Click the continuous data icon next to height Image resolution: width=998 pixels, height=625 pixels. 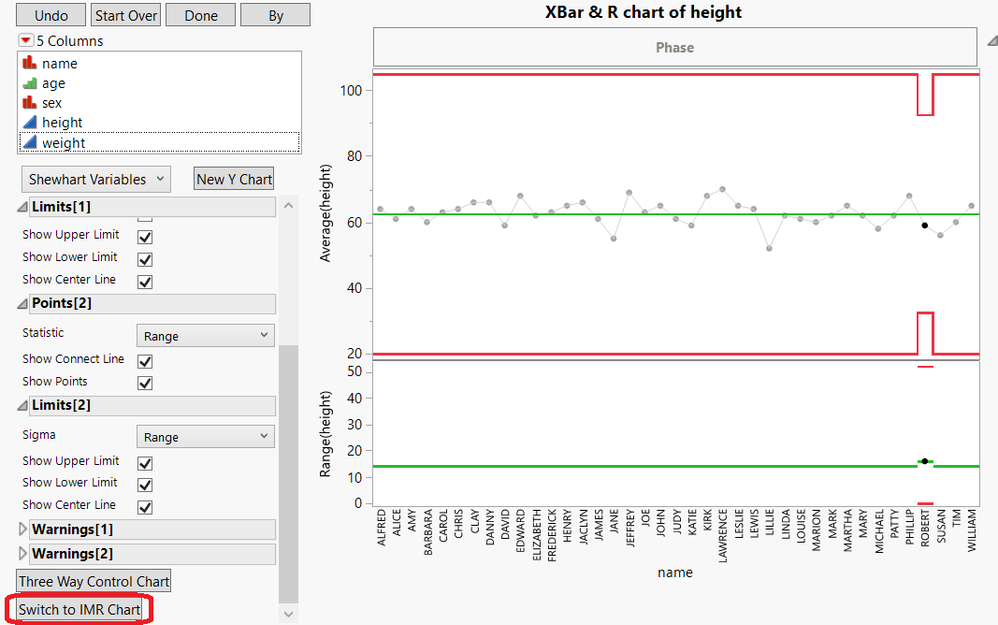click(30, 121)
